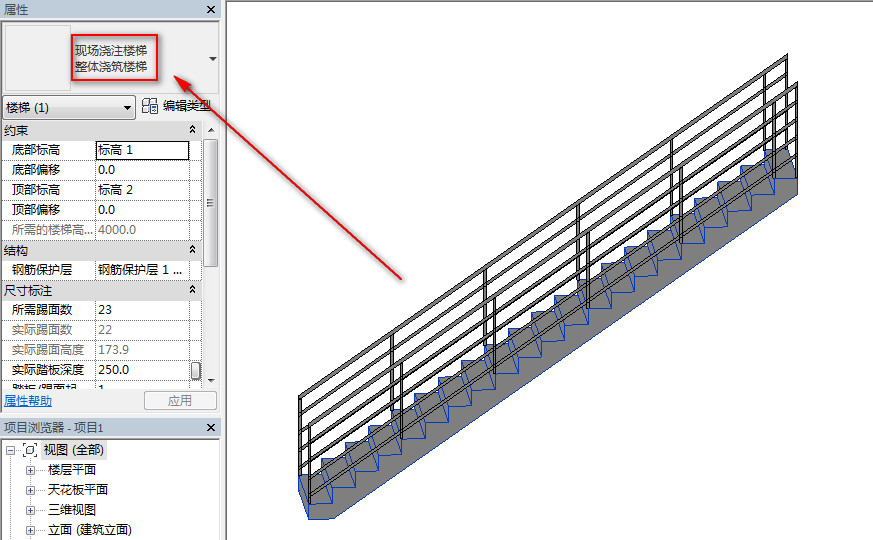This screenshot has height=540, width=873.
Task: Click the 底部标高 value field
Action: click(x=141, y=150)
